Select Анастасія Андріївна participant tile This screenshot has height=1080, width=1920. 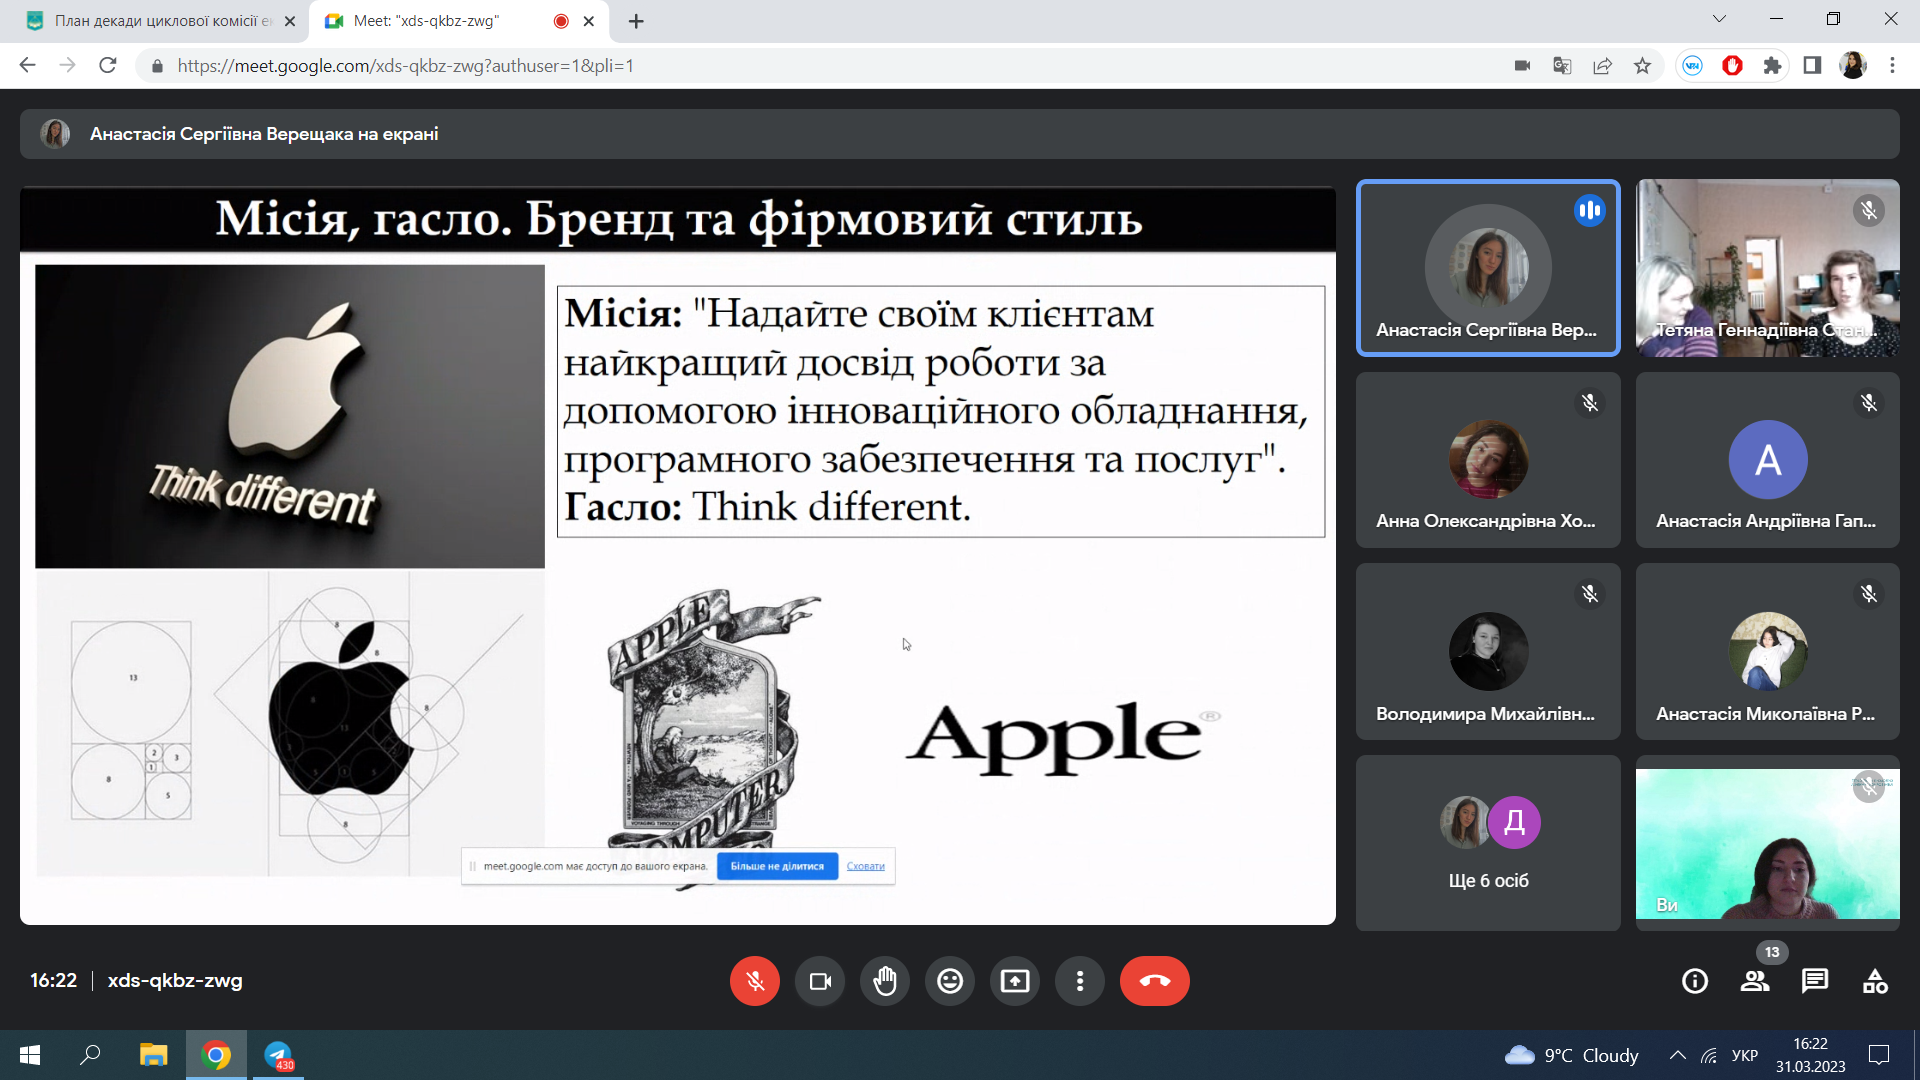(1767, 460)
